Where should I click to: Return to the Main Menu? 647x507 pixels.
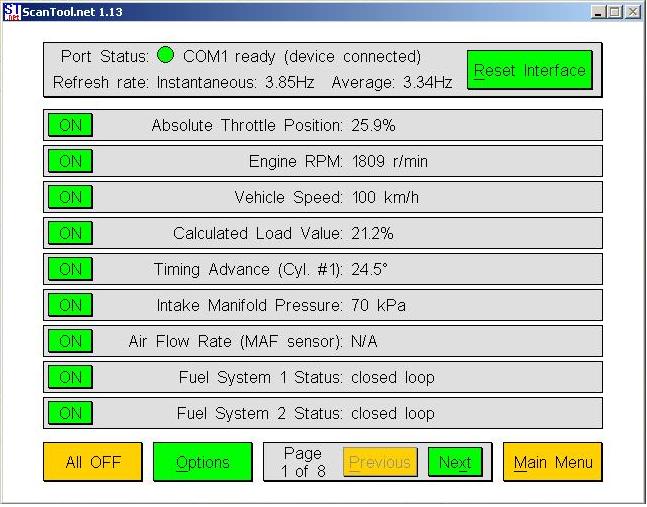pos(553,462)
